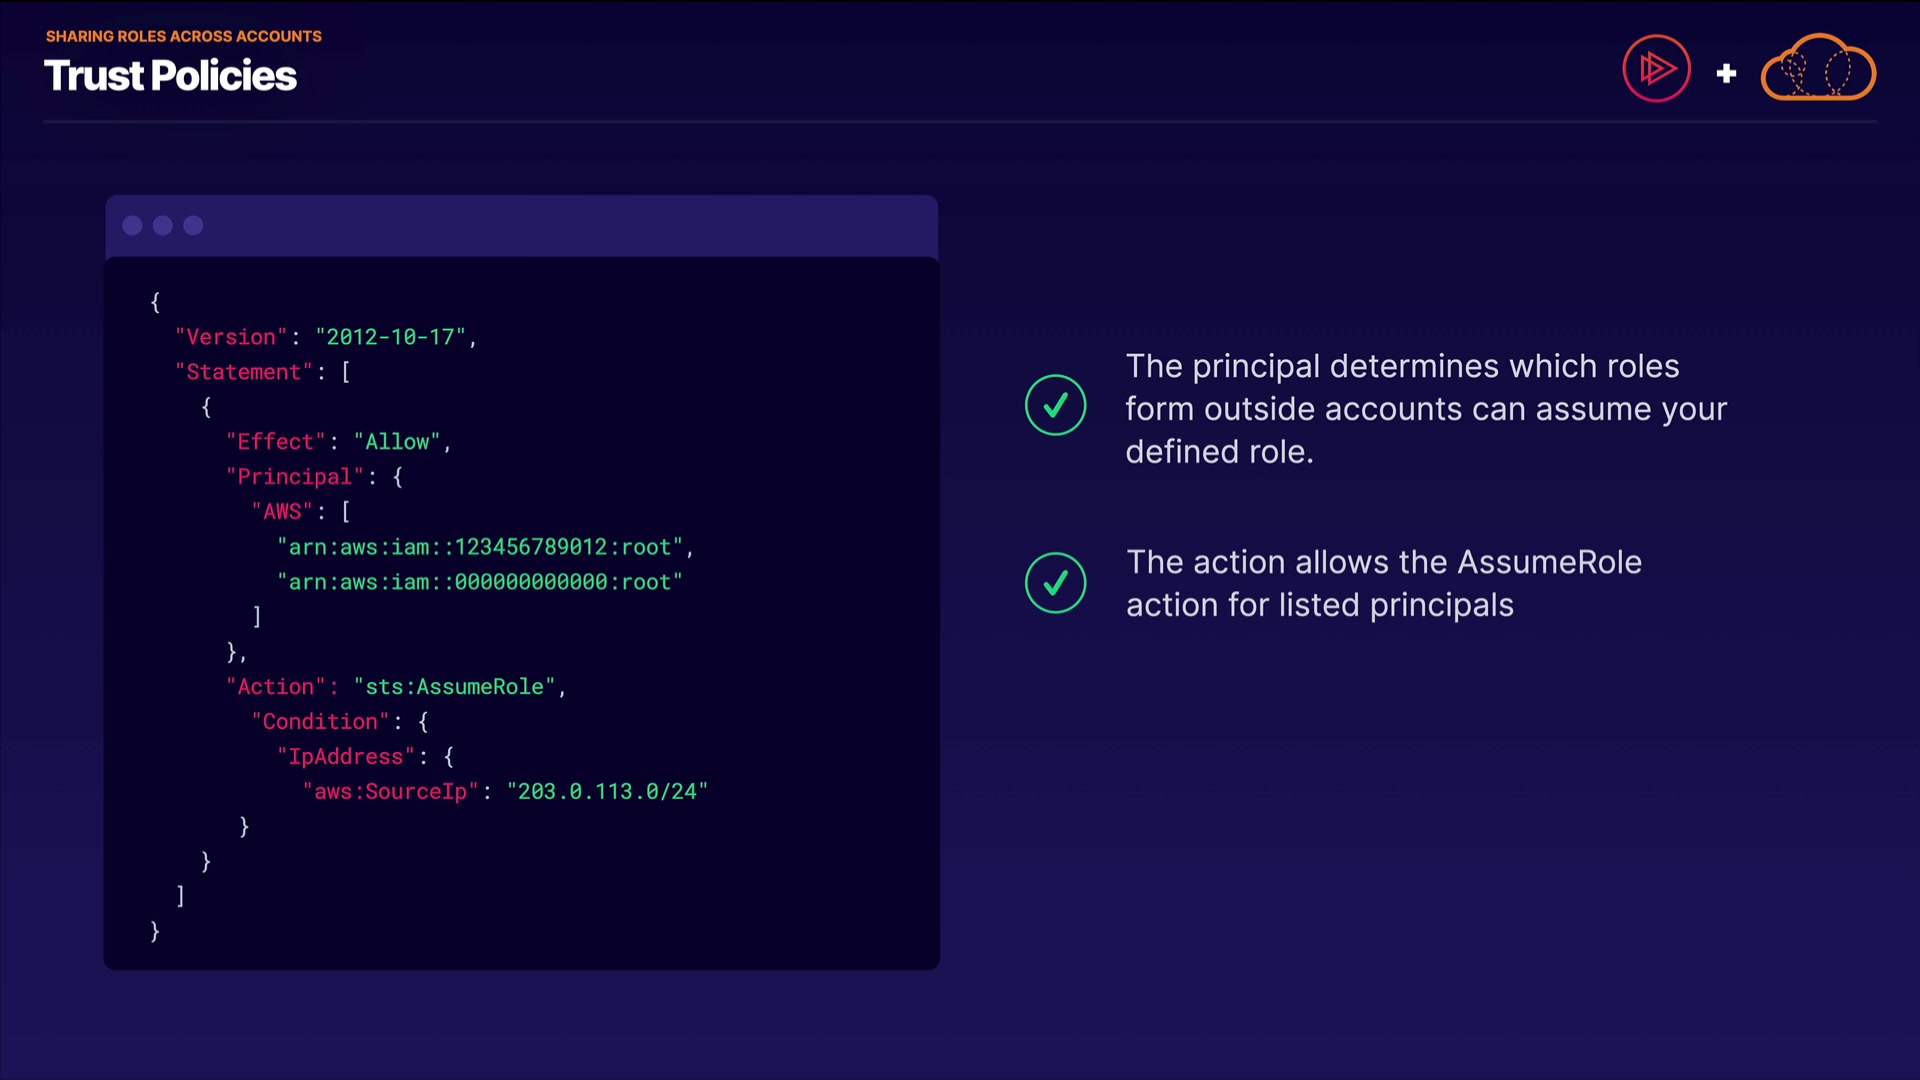This screenshot has width=1920, height=1080.
Task: Click the Trust Policies heading
Action: click(170, 76)
